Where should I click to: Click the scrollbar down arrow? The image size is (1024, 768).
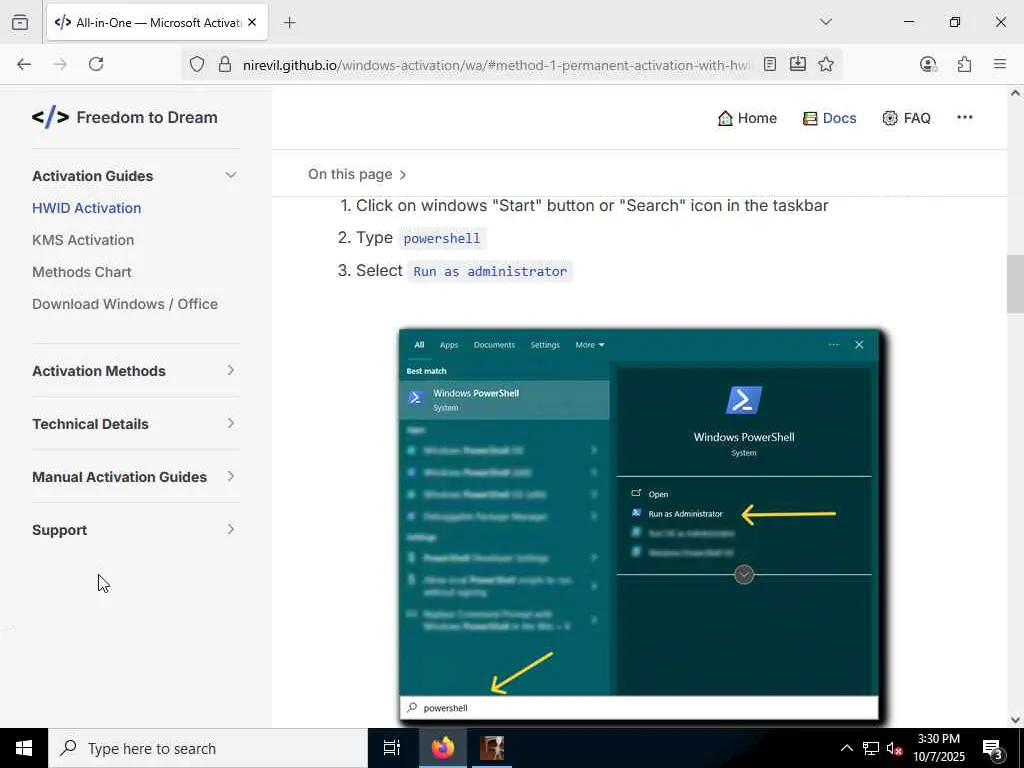click(x=1015, y=720)
